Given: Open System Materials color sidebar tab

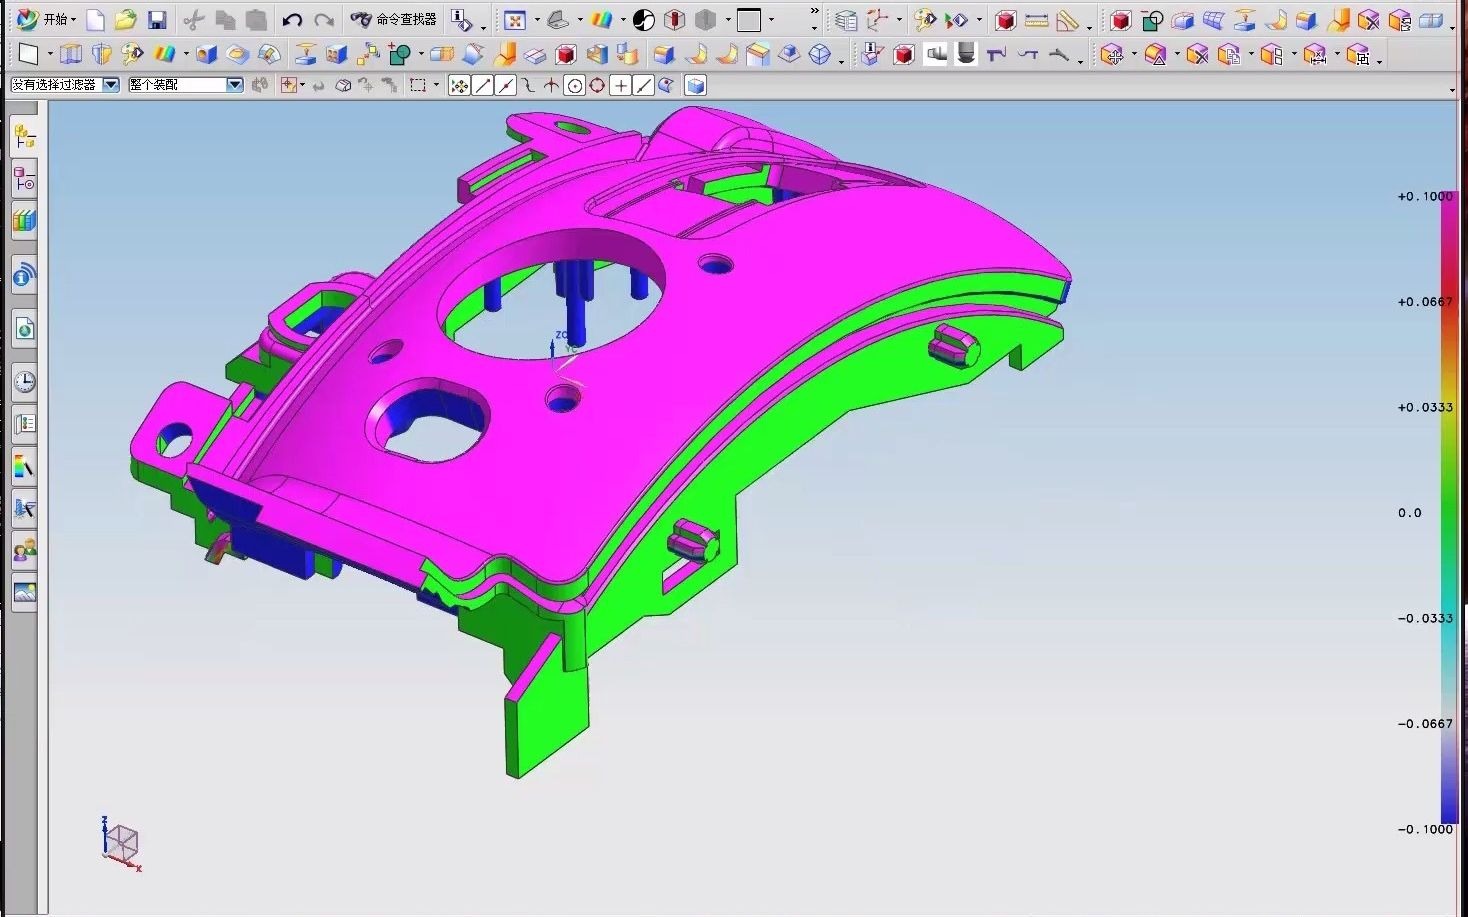Looking at the screenshot, I should coord(25,466).
